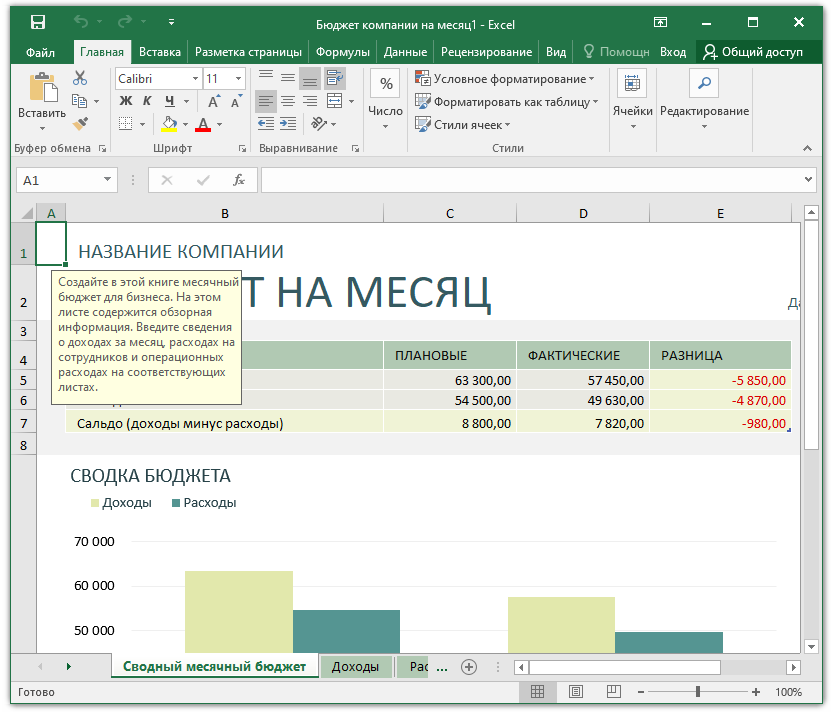Switch to Page Layout view icon
The height and width of the screenshot is (712, 832).
(576, 692)
